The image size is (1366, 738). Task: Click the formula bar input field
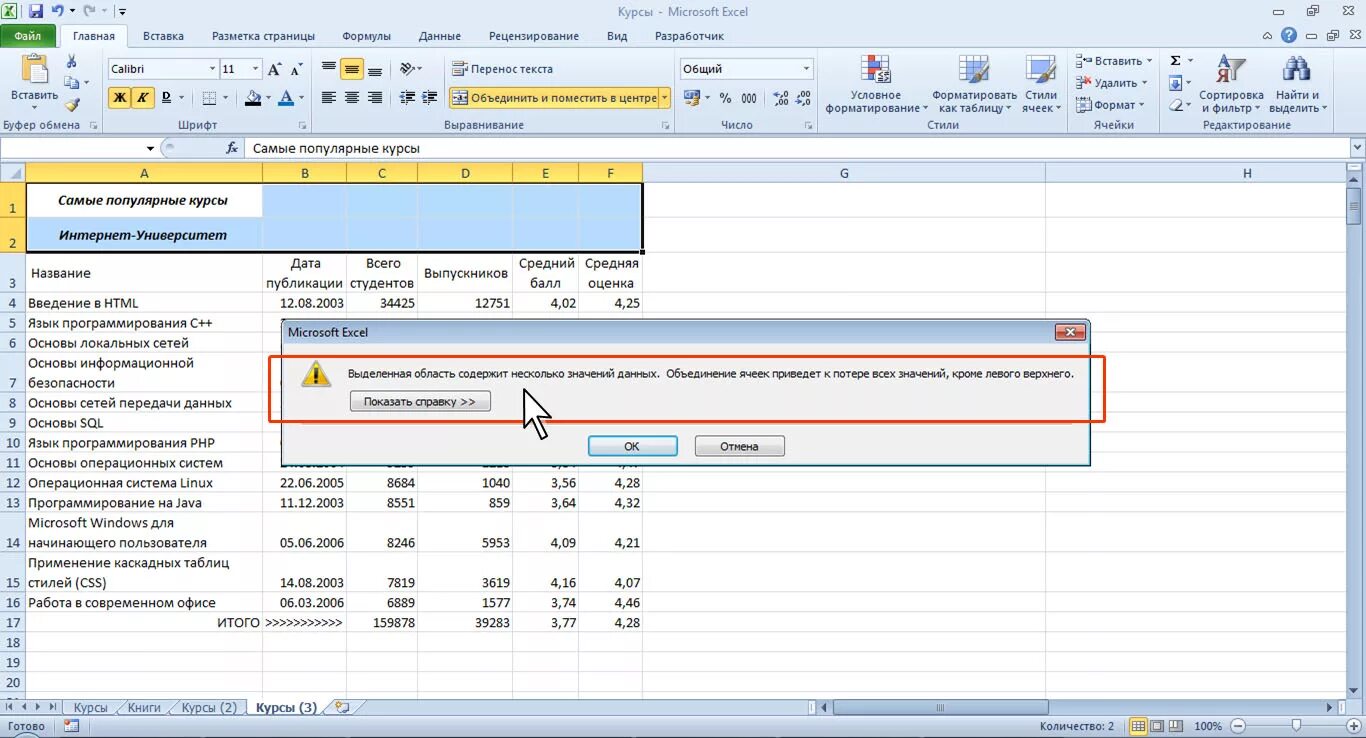click(x=795, y=148)
